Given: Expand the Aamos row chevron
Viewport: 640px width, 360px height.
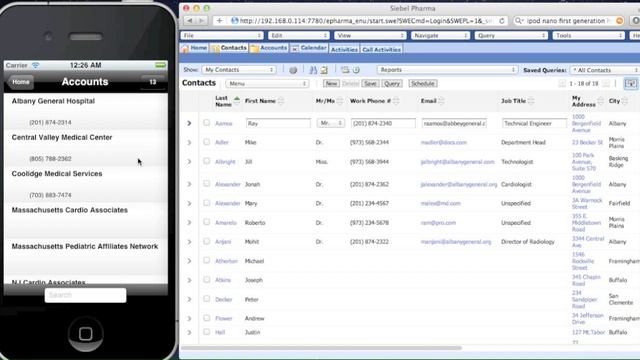Looking at the screenshot, I should click(189, 123).
